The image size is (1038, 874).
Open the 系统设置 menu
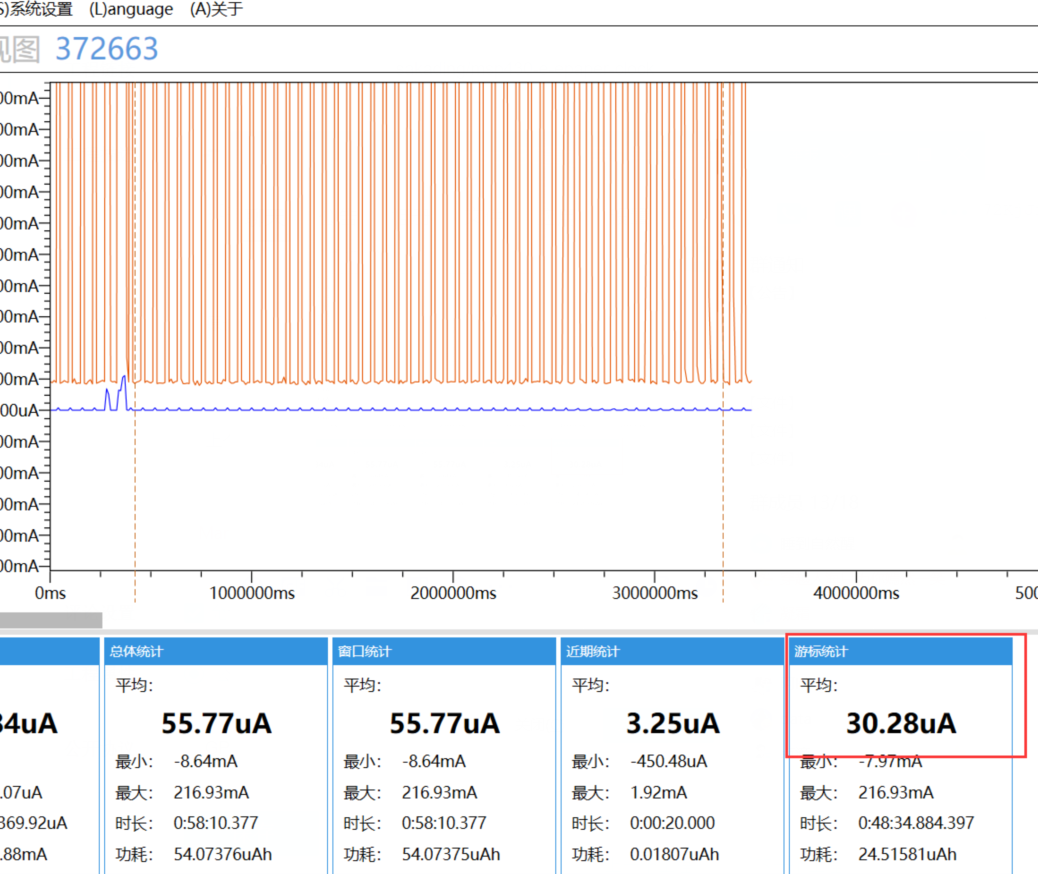[36, 9]
